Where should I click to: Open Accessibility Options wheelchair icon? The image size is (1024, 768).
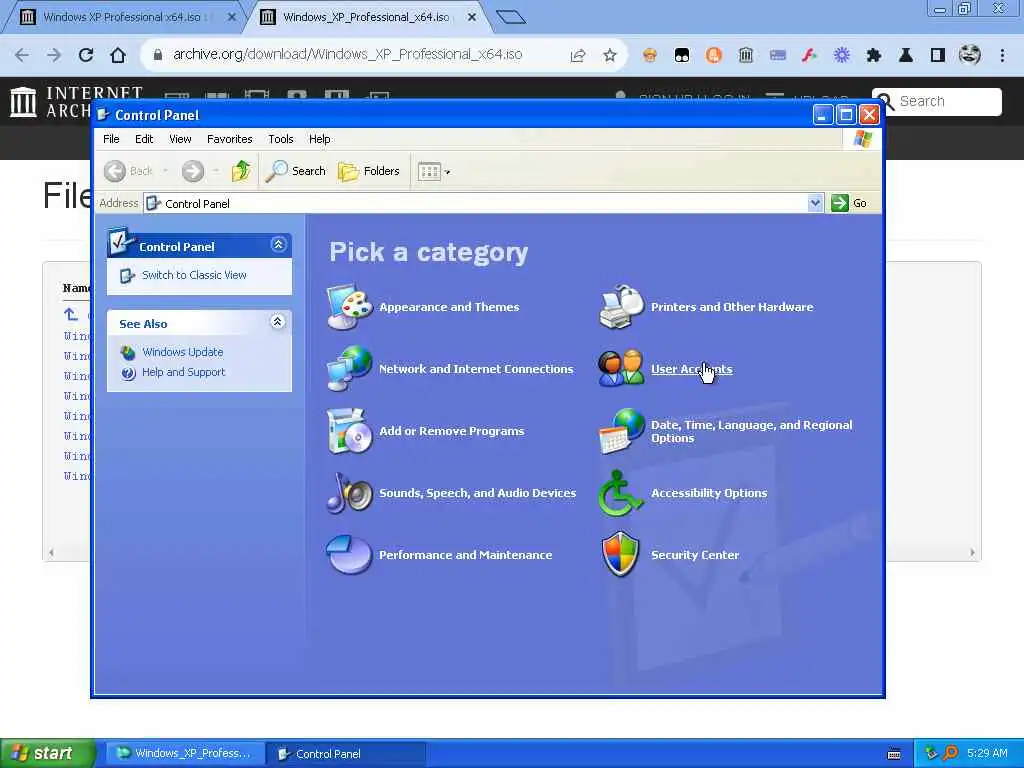click(619, 492)
